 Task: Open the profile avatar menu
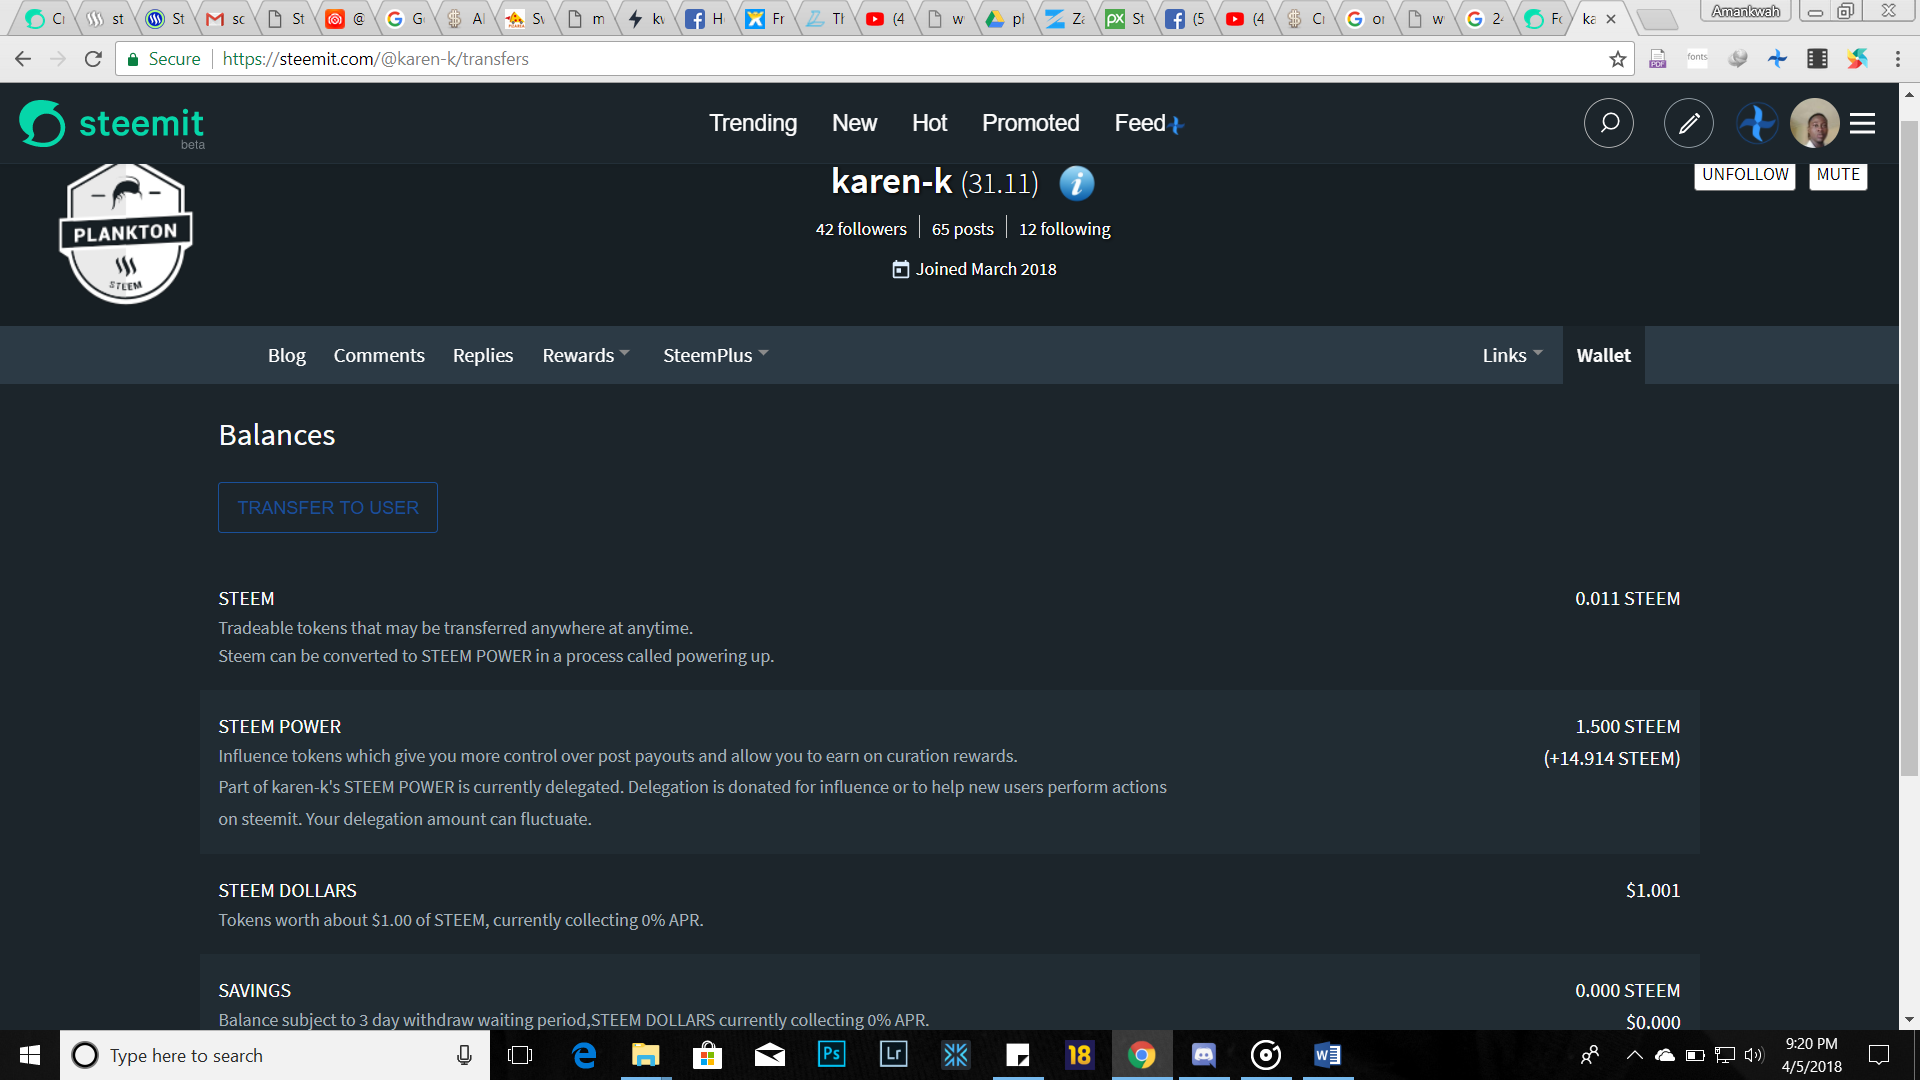[x=1815, y=123]
